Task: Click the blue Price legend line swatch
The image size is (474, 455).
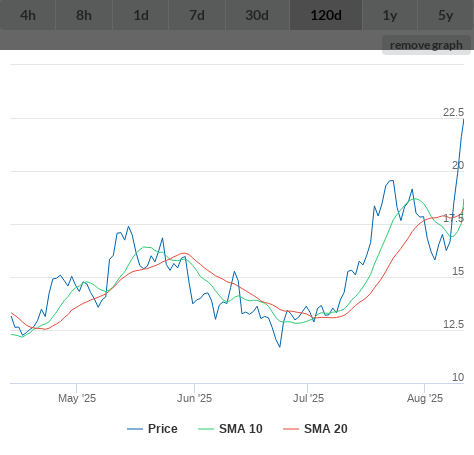Action: tap(135, 429)
